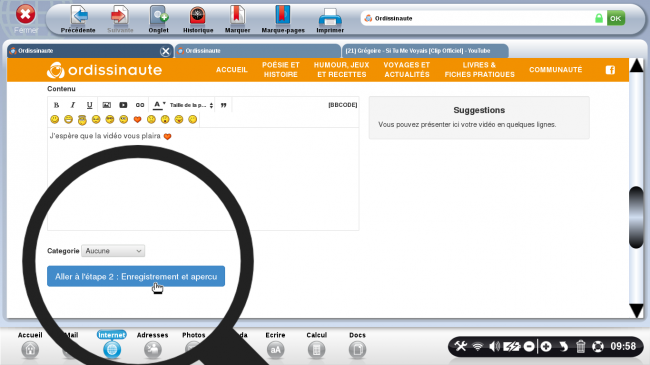The width and height of the screenshot is (650, 365).
Task: Click Aller à l'étape 2 button
Action: click(x=136, y=276)
